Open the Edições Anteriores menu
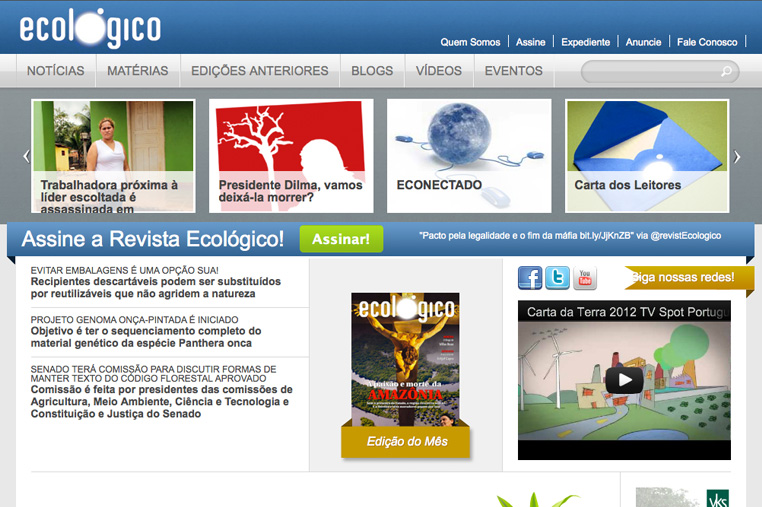The image size is (762, 507). pyautogui.click(x=260, y=71)
